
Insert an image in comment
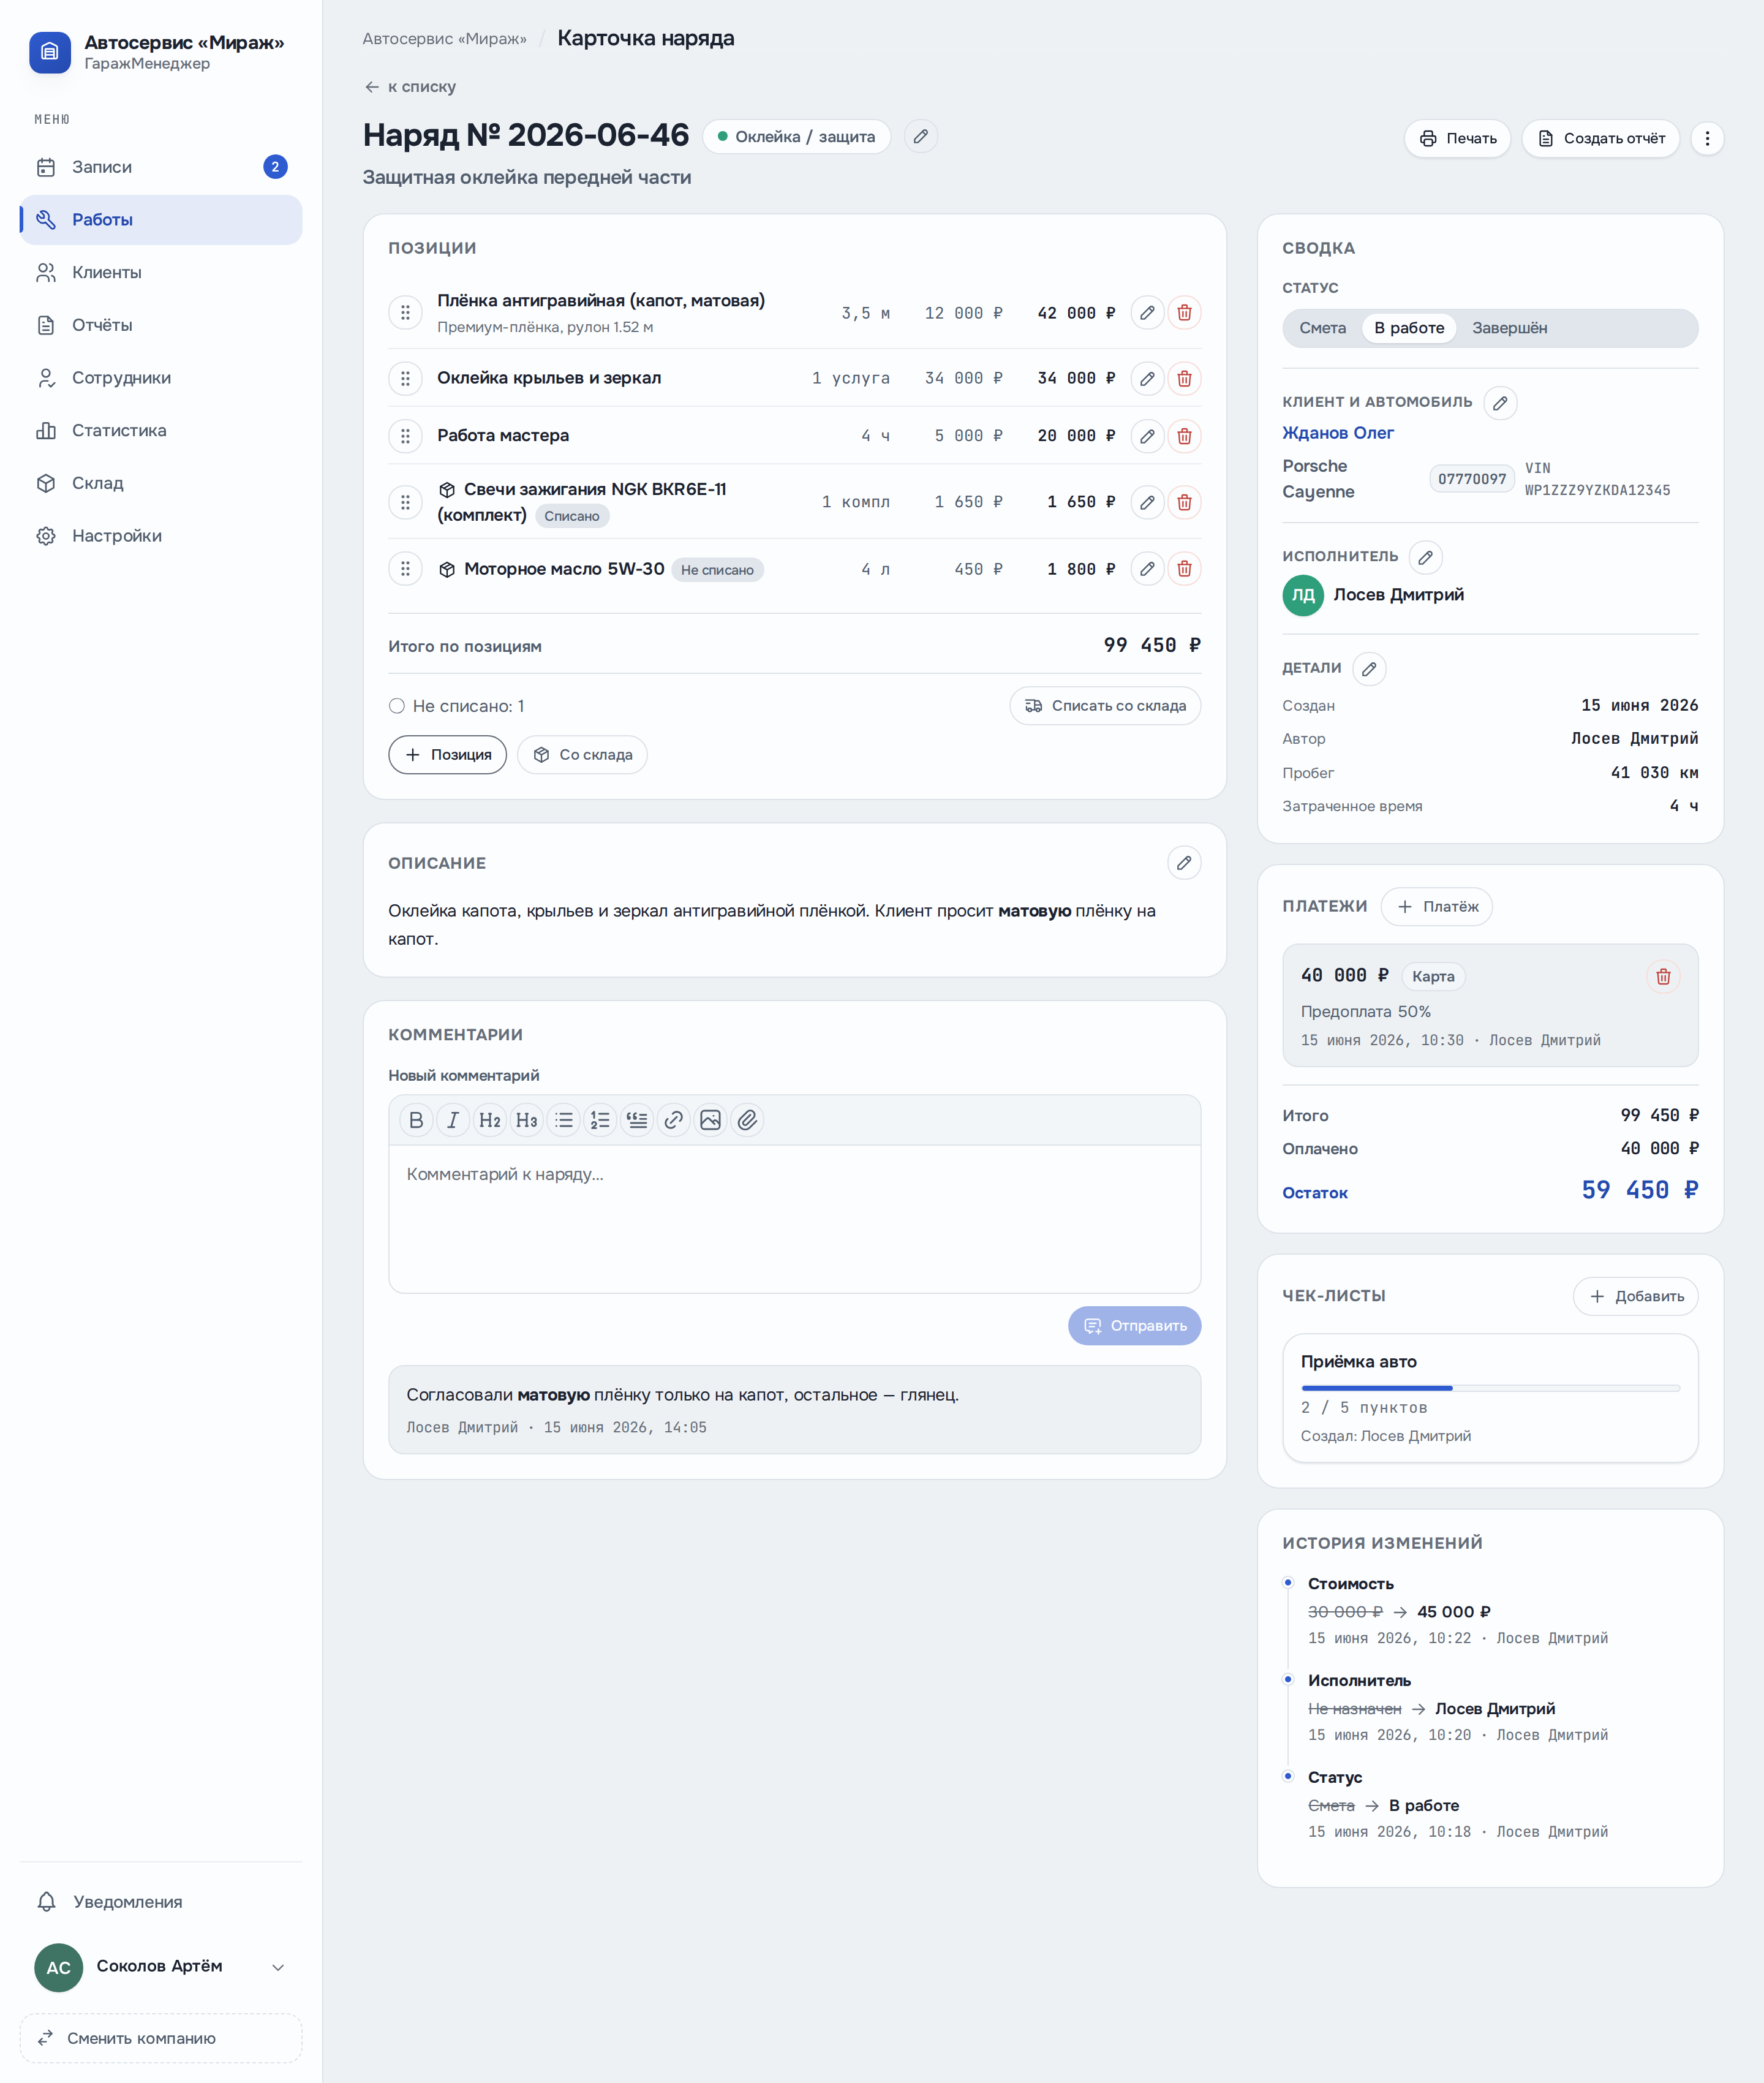tap(710, 1121)
